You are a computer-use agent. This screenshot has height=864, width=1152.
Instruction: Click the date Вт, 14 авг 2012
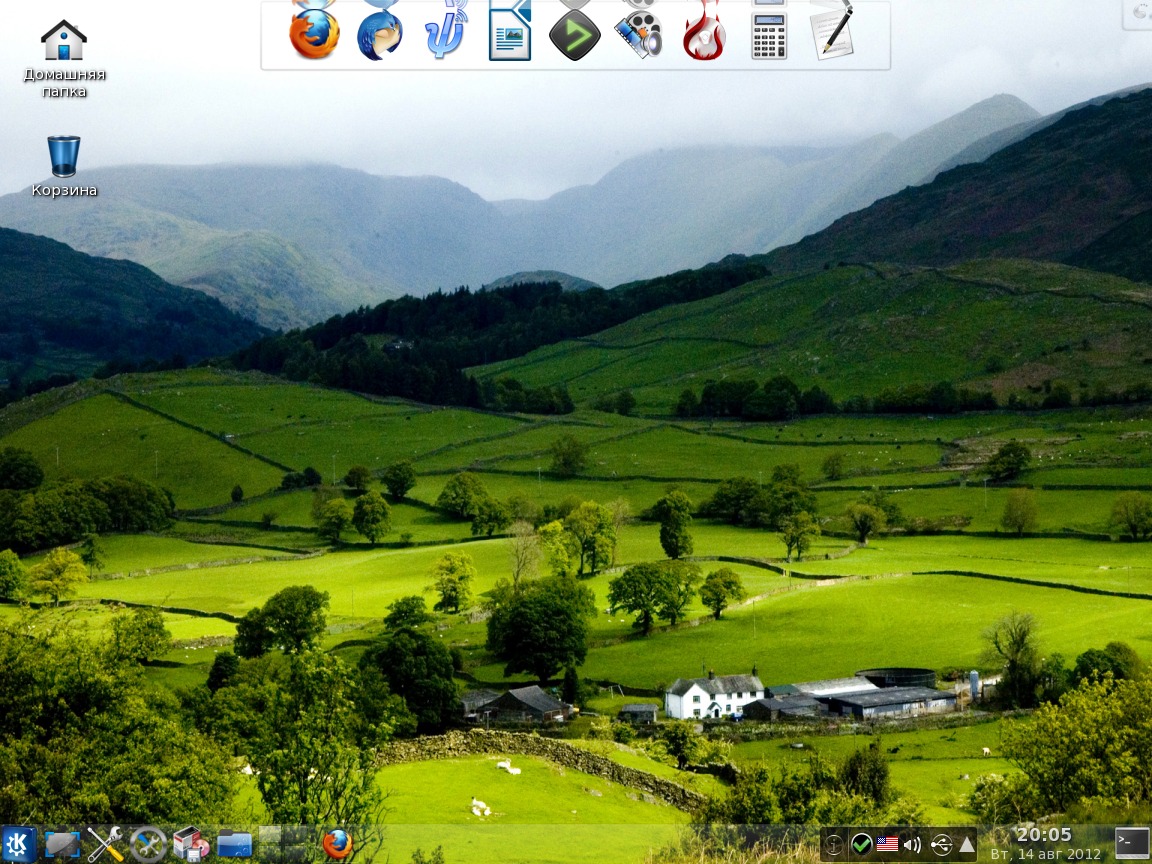[x=1045, y=854]
